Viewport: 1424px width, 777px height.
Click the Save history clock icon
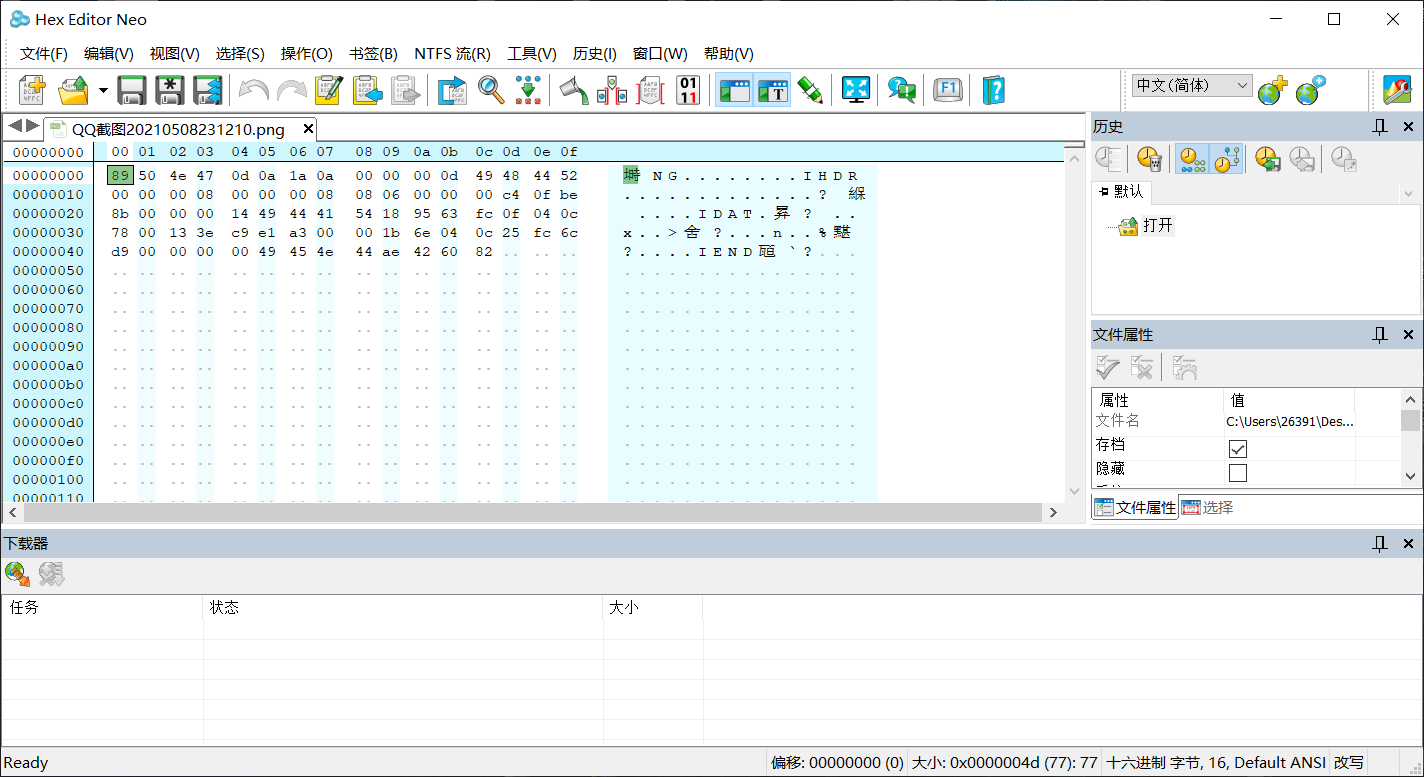click(x=1268, y=159)
